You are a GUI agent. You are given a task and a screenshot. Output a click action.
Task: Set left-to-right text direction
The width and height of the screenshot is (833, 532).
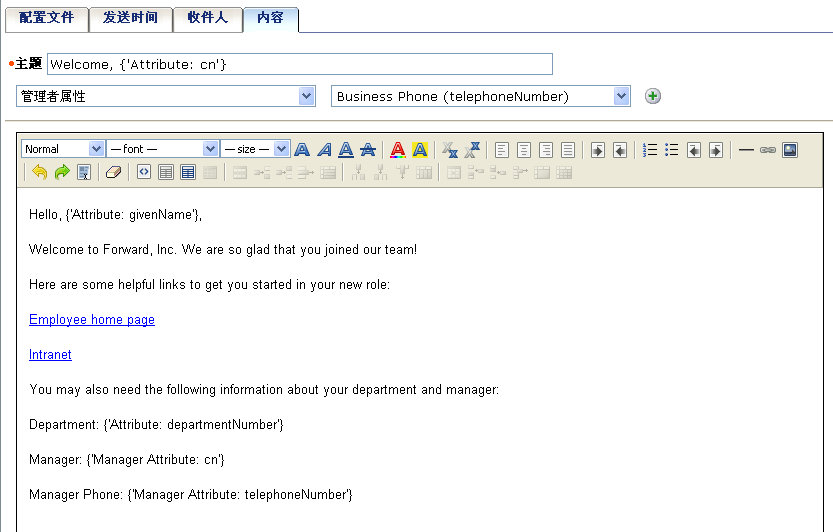click(x=598, y=150)
